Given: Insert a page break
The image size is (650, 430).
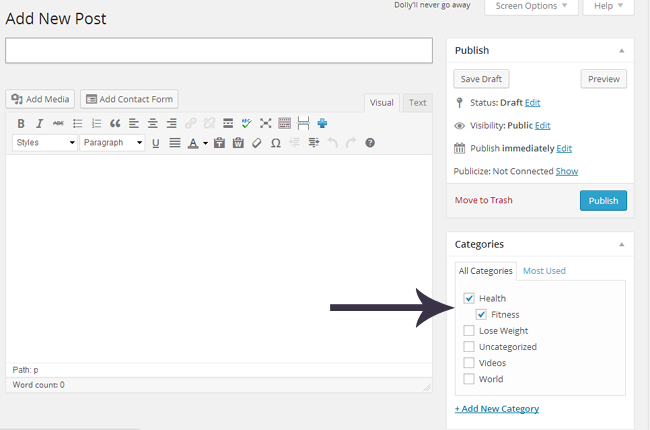Looking at the screenshot, I should coord(303,124).
